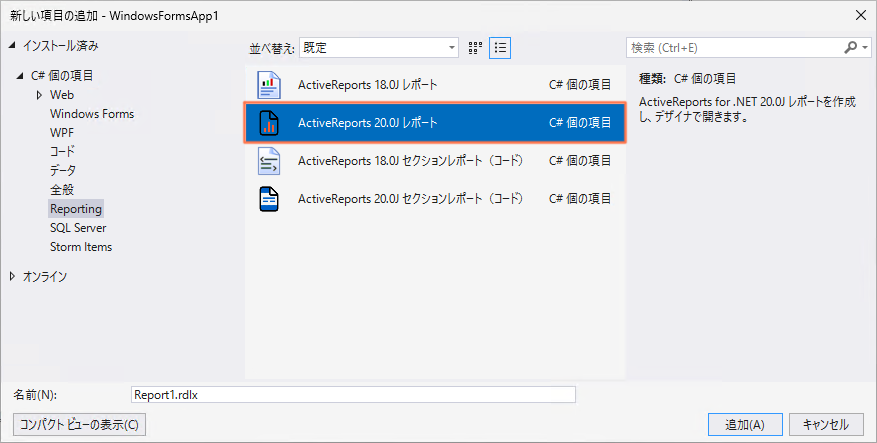Click the インストール済み label
The width and height of the screenshot is (877, 443).
tap(60, 46)
